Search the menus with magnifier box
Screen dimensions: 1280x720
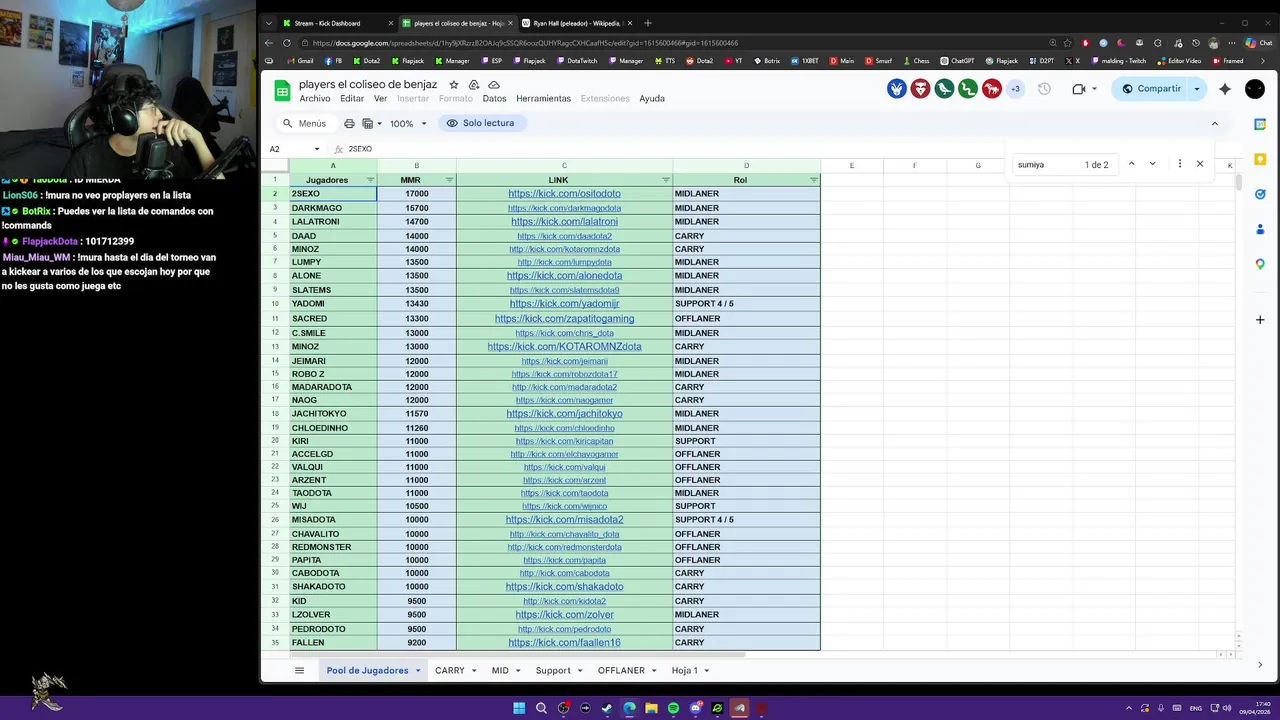(x=305, y=123)
